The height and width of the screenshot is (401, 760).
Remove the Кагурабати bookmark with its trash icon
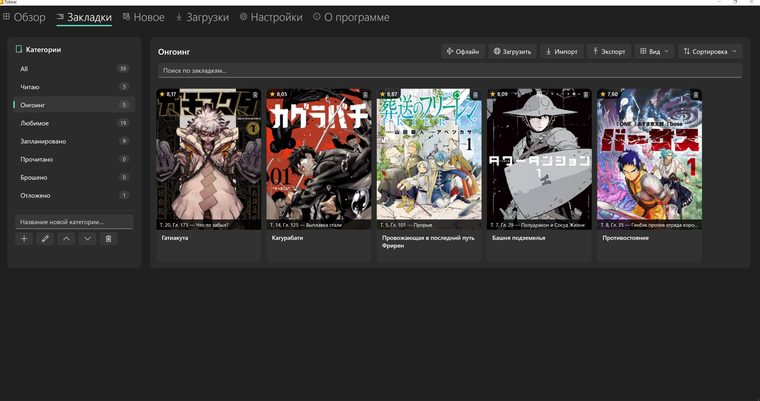pos(365,95)
